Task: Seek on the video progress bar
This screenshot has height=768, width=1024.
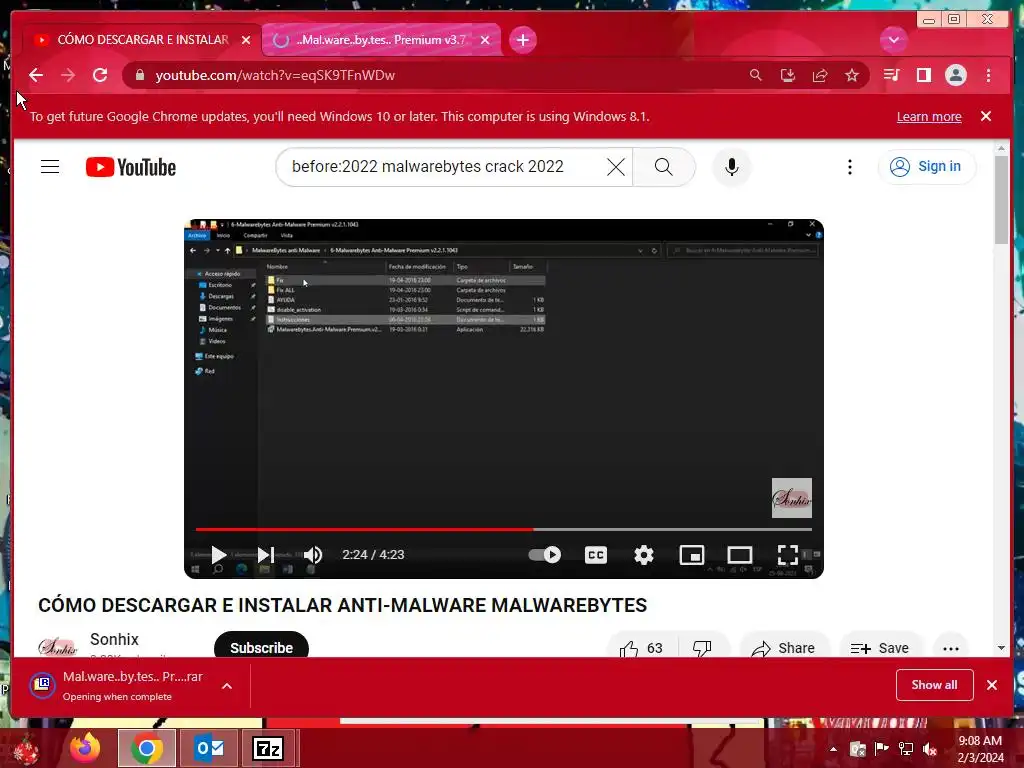Action: (x=504, y=529)
